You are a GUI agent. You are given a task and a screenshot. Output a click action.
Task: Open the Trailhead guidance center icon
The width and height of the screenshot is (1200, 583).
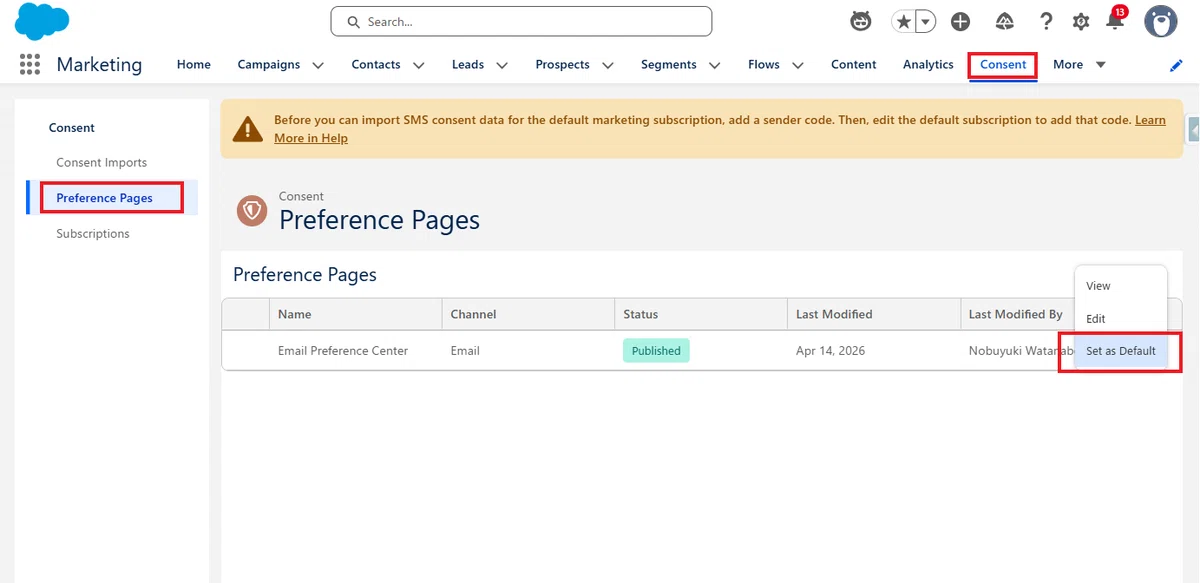click(x=1004, y=21)
